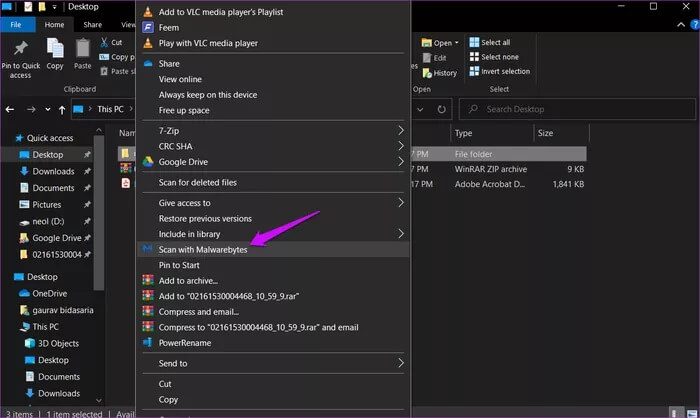This screenshot has width=700, height=418.
Task: Click This PC in the address breadcrumb
Action: tap(110, 109)
